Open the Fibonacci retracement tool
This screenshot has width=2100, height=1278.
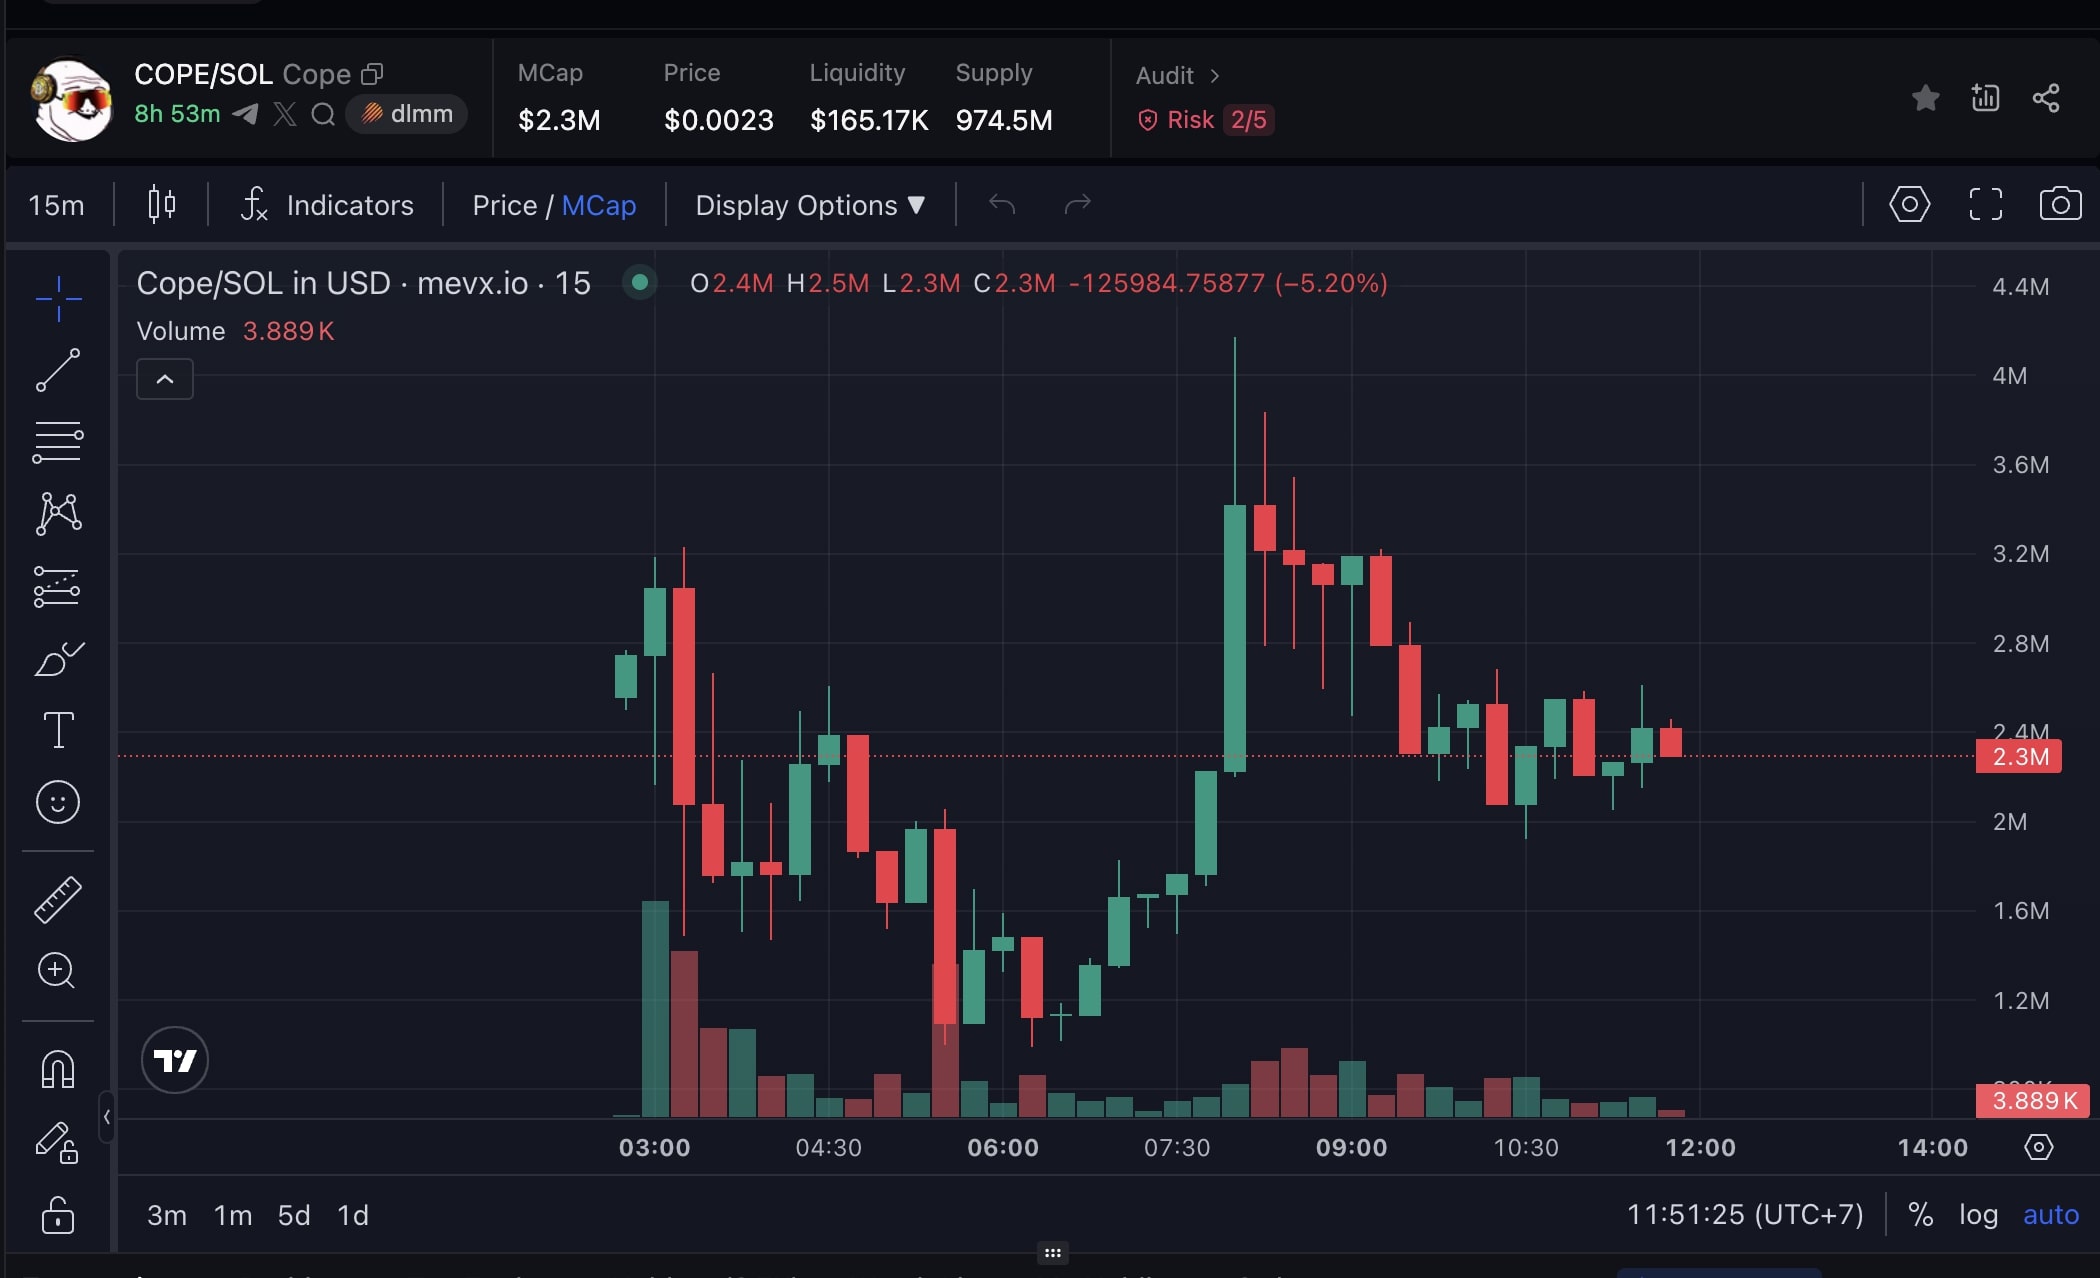pyautogui.click(x=58, y=442)
